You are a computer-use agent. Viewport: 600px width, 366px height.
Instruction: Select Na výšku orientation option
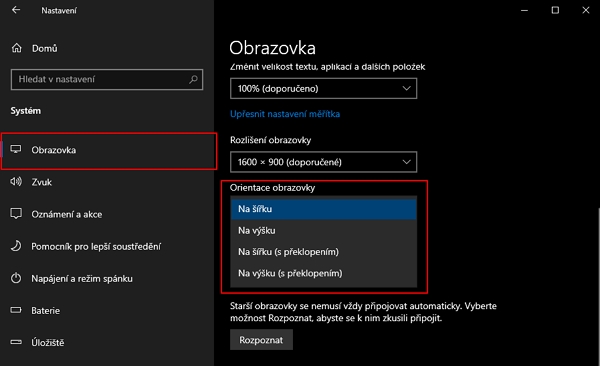click(x=323, y=230)
